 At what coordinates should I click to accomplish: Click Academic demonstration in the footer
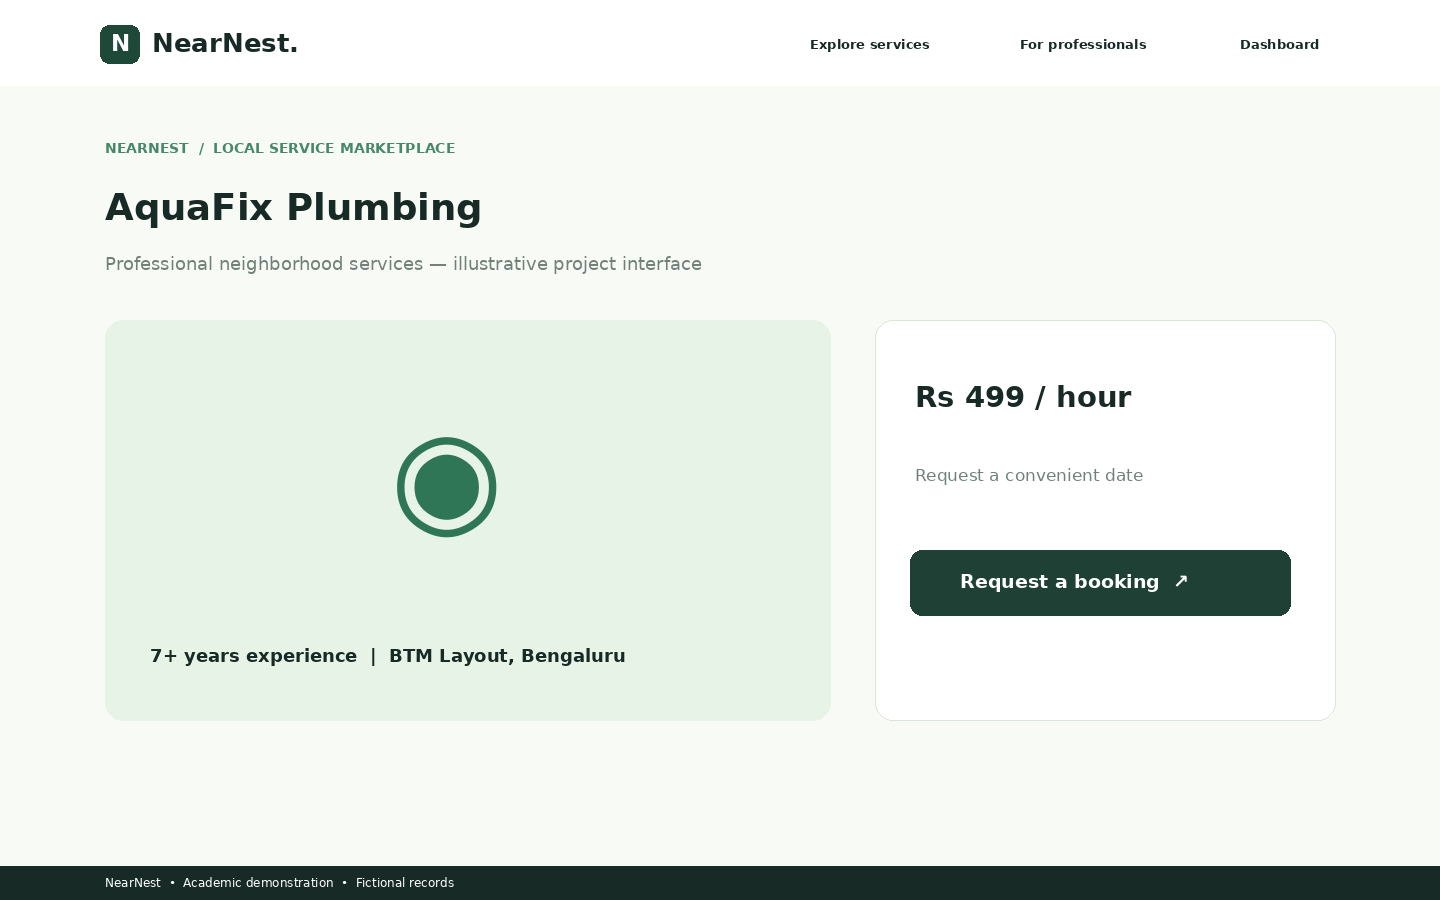click(258, 883)
